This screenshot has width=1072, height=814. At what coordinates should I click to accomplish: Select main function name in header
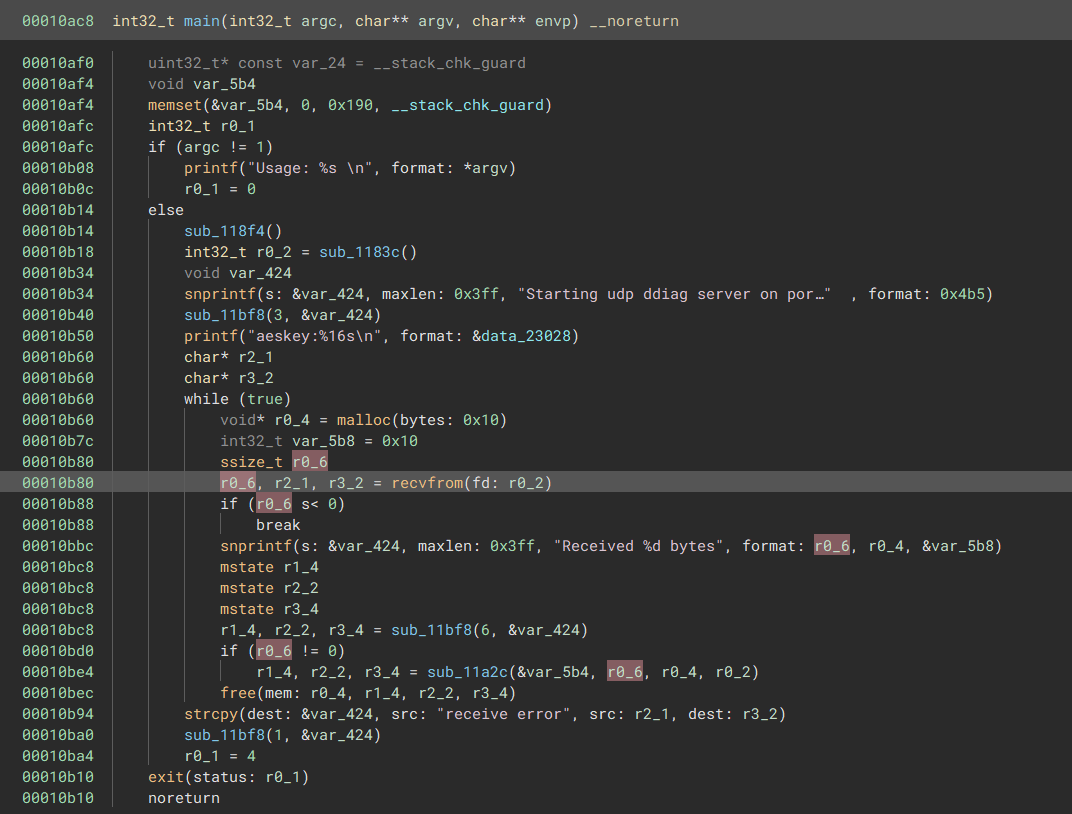point(204,21)
